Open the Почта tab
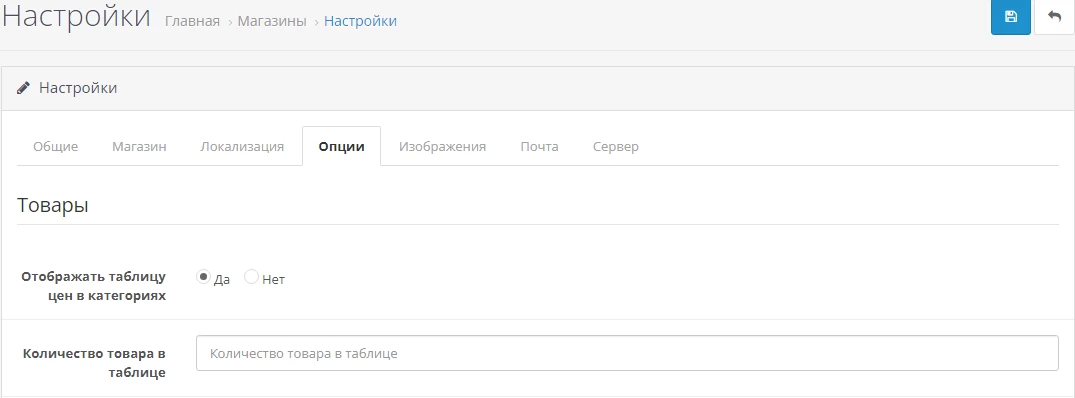This screenshot has width=1075, height=398. point(540,147)
